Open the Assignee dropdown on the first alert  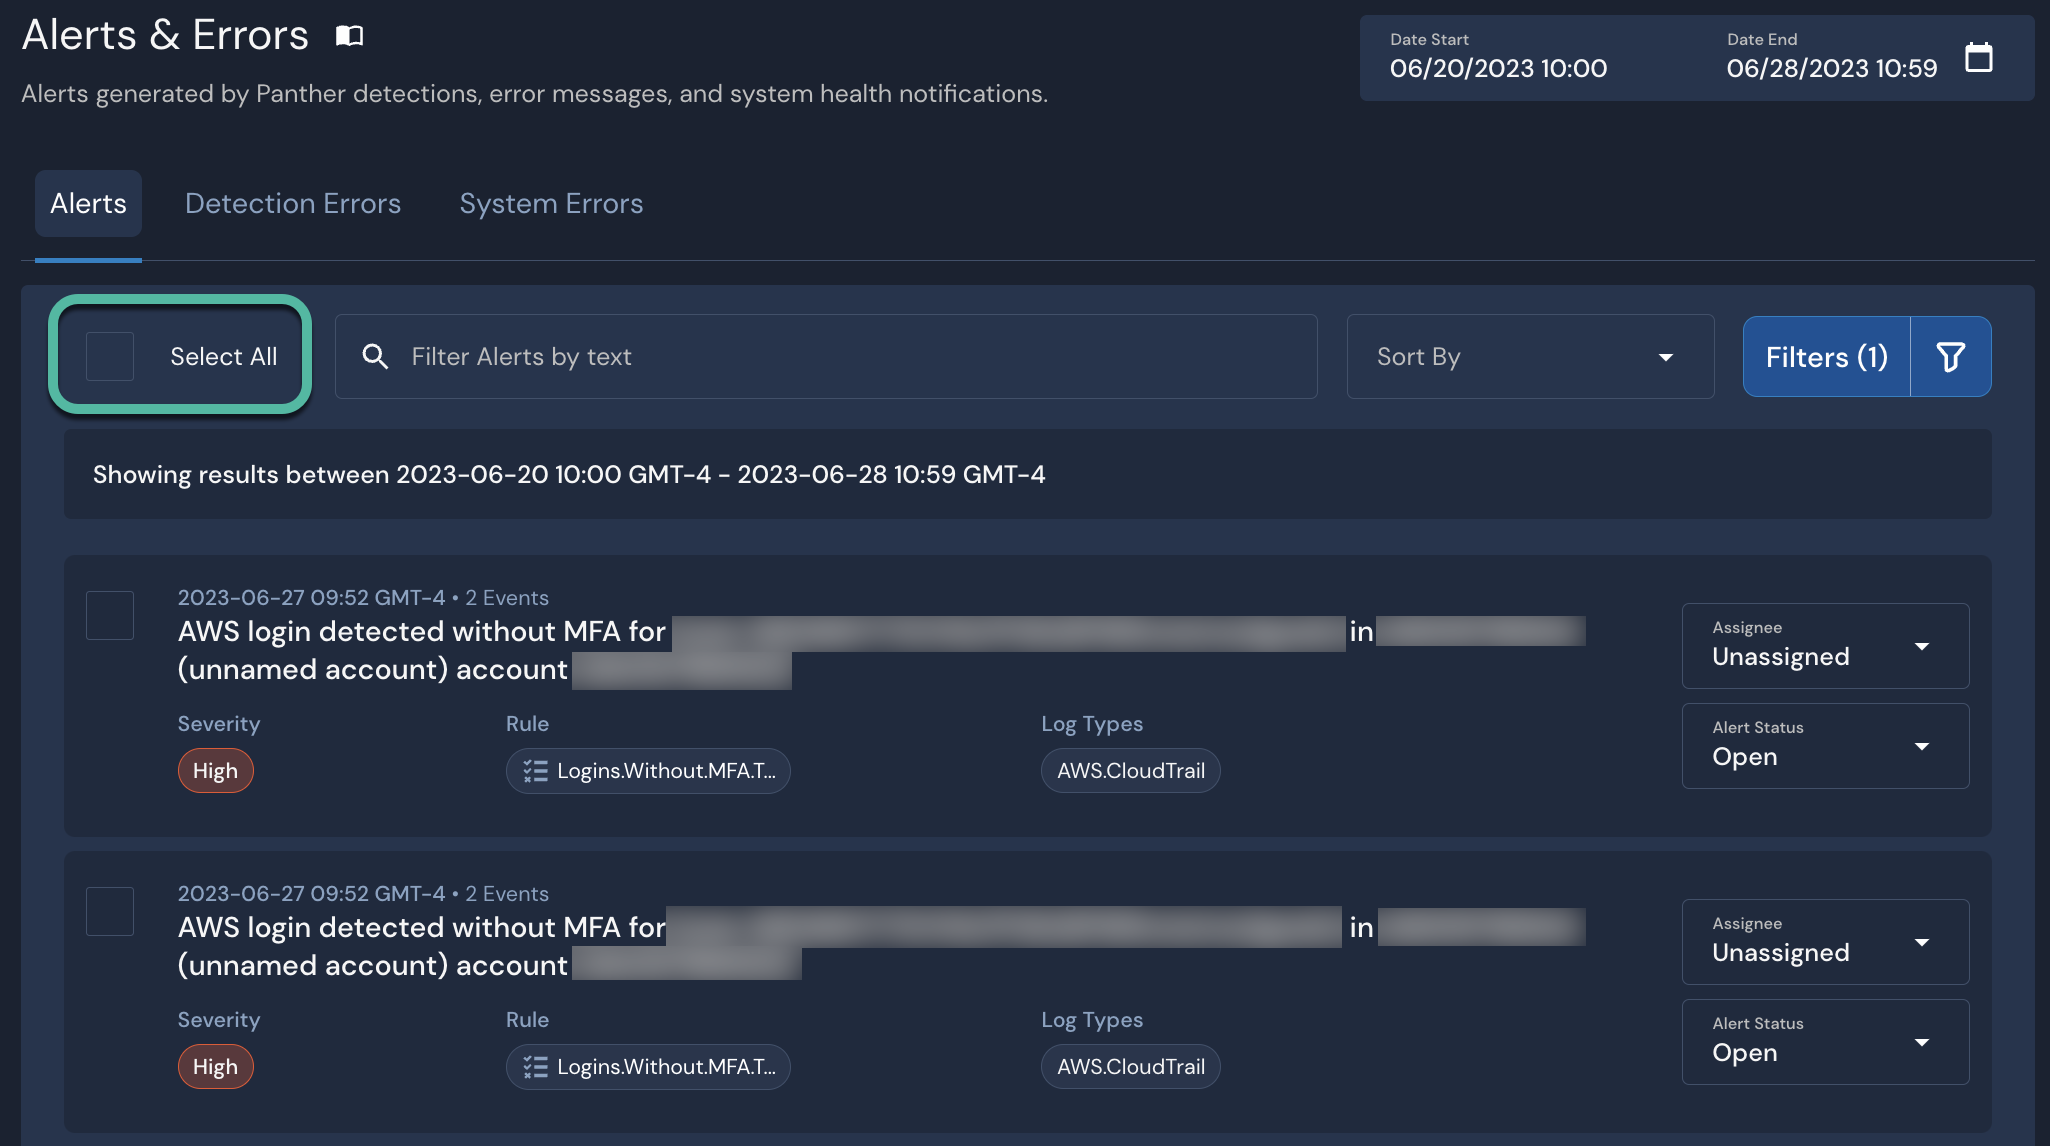(x=1824, y=646)
